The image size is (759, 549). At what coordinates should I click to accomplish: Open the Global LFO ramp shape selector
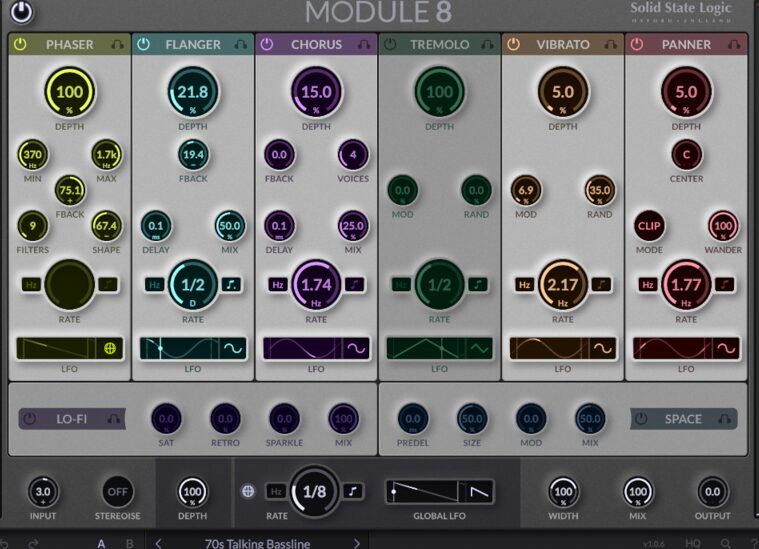click(480, 491)
